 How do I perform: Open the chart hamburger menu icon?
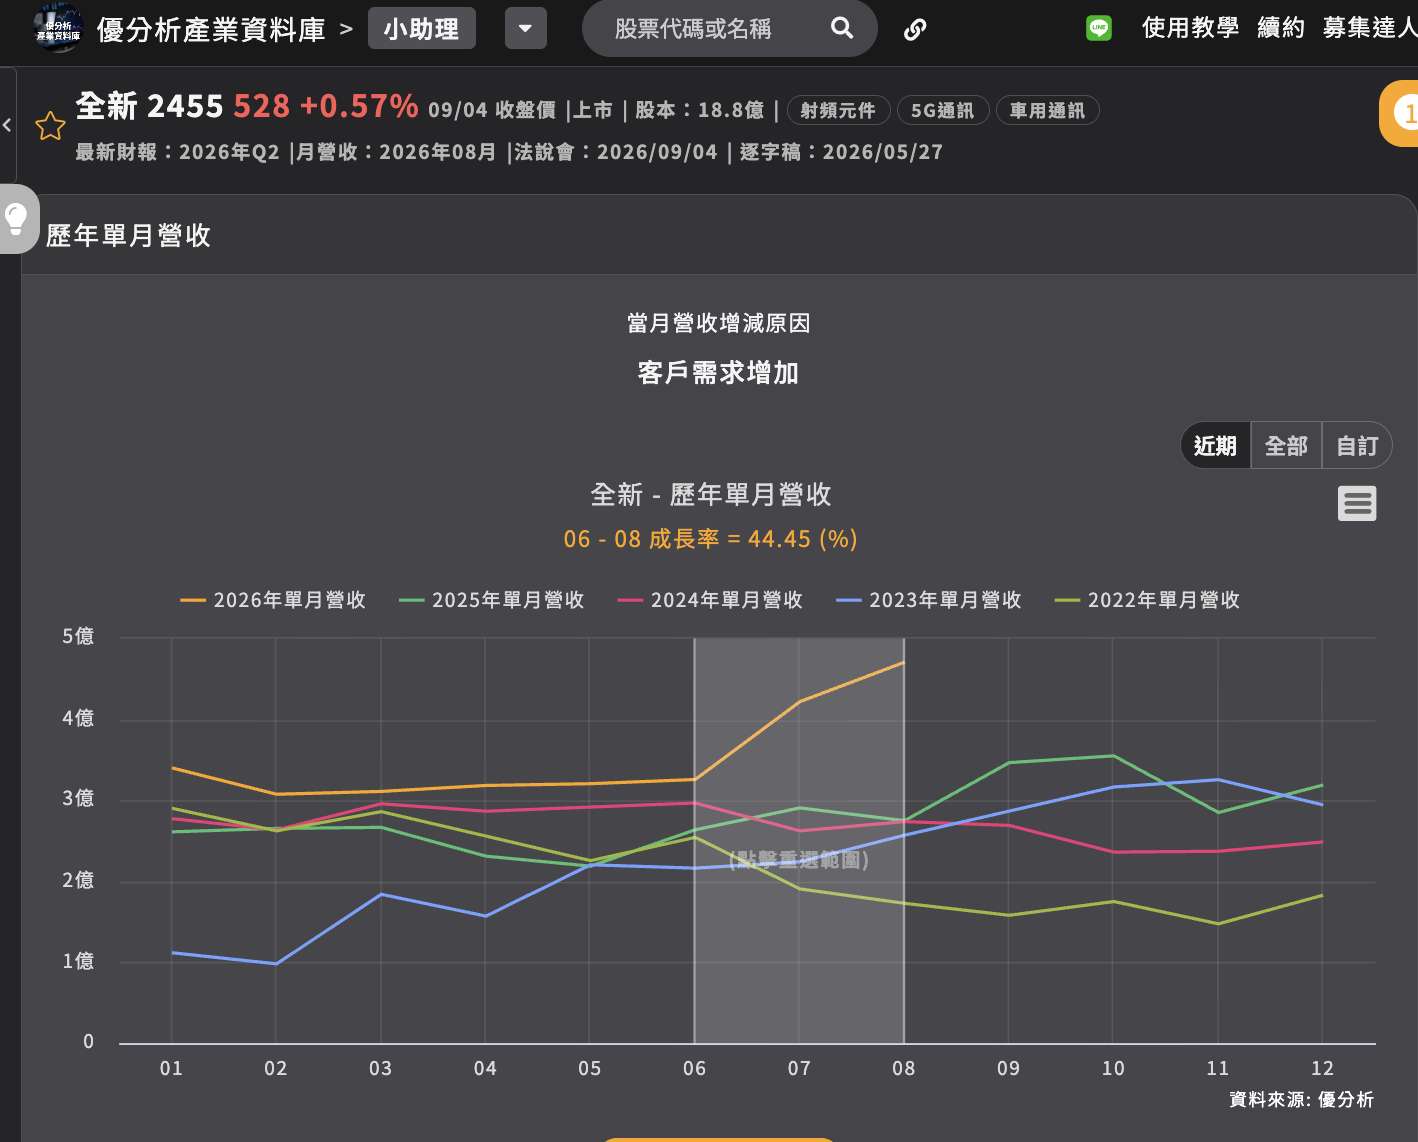coord(1357,503)
